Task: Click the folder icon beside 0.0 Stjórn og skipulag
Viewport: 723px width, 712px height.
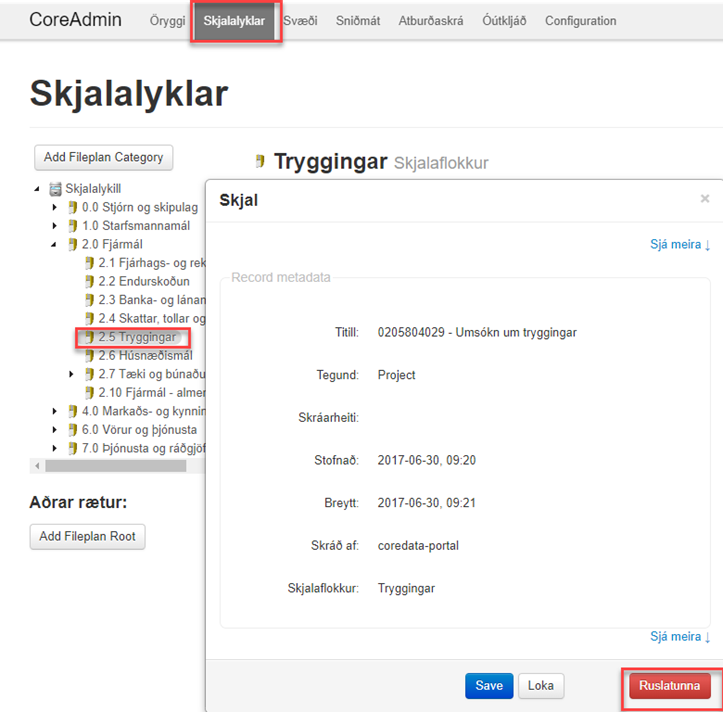Action: [x=73, y=207]
